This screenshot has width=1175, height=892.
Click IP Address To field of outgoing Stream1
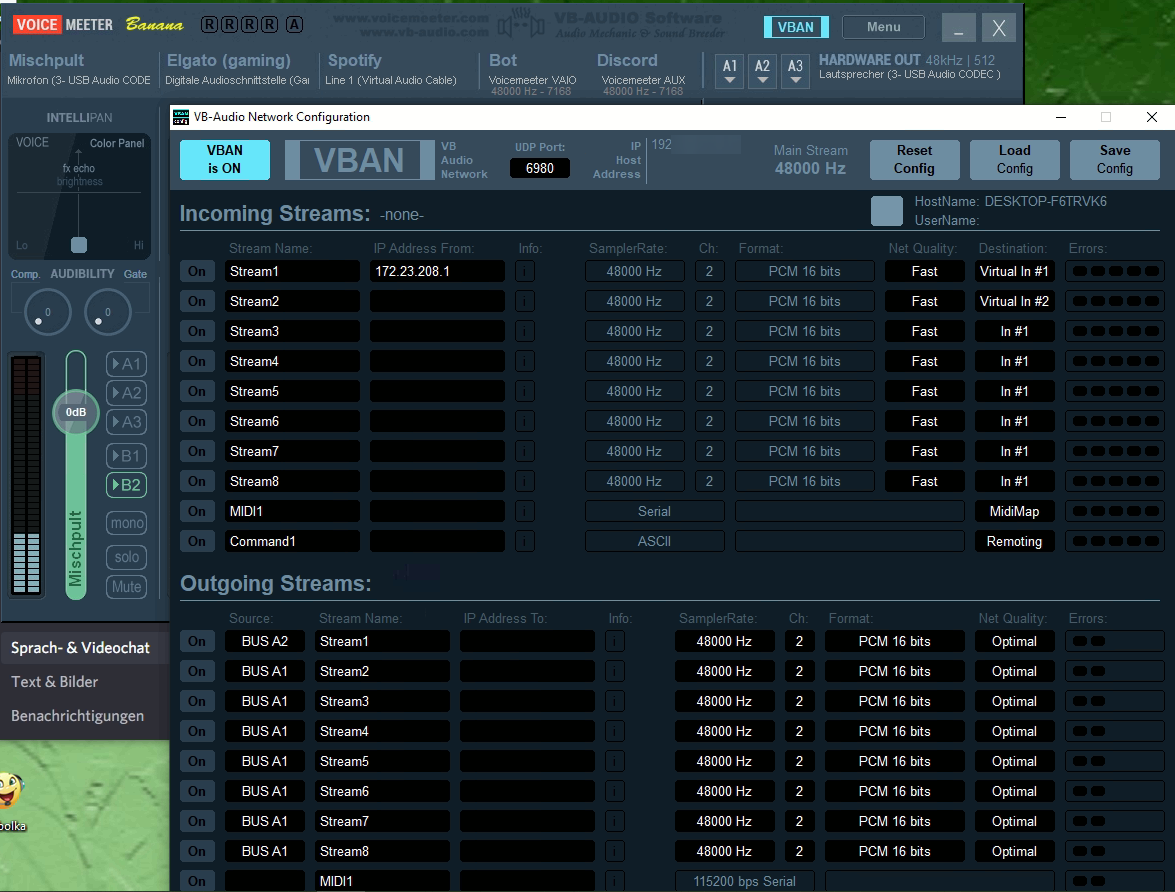point(527,642)
